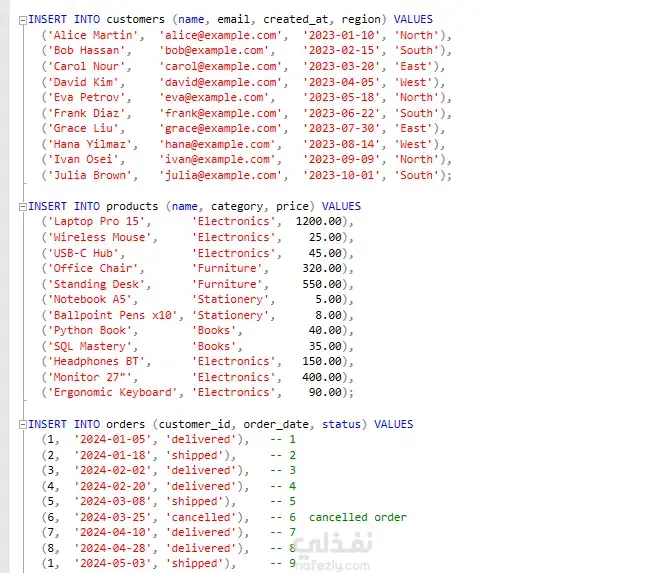Click the 90.00 price value
The width and height of the screenshot is (665, 573).
pyautogui.click(x=325, y=392)
